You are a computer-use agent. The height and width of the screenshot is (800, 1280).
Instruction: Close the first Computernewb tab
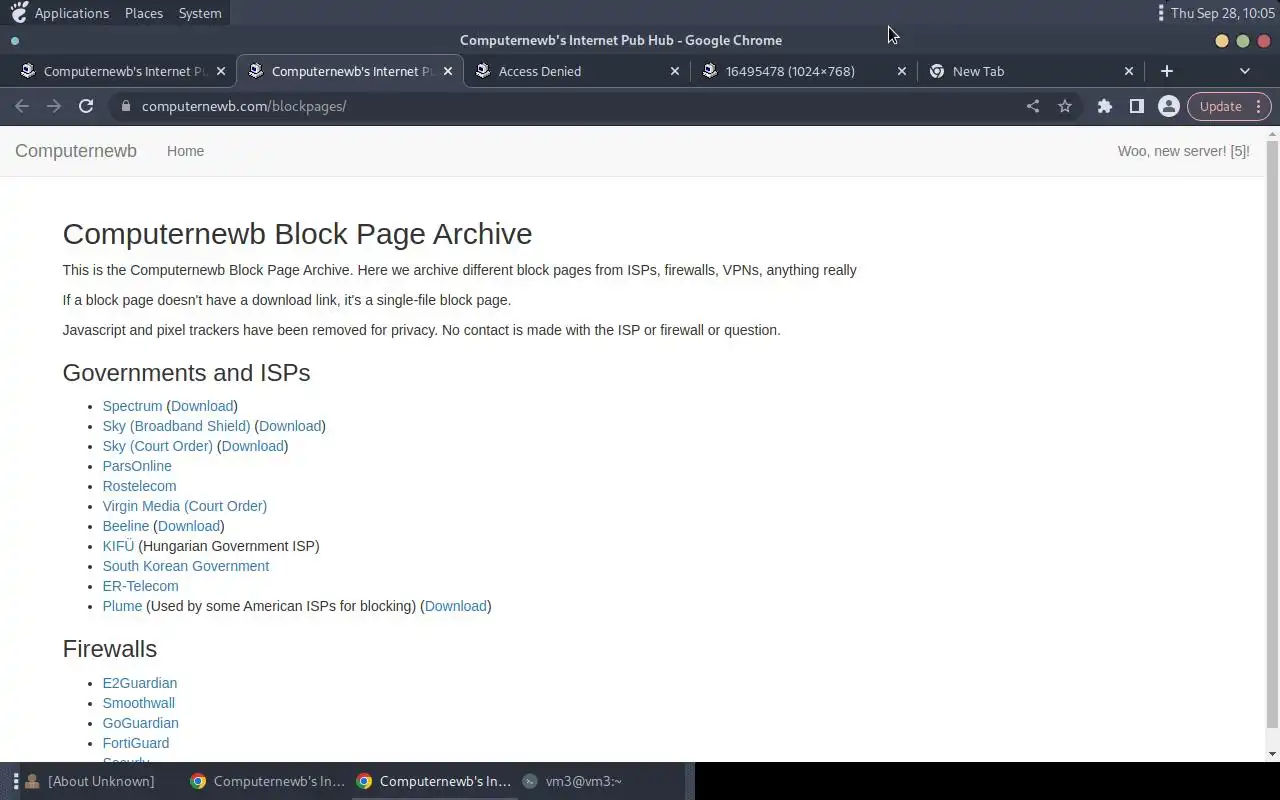point(221,71)
